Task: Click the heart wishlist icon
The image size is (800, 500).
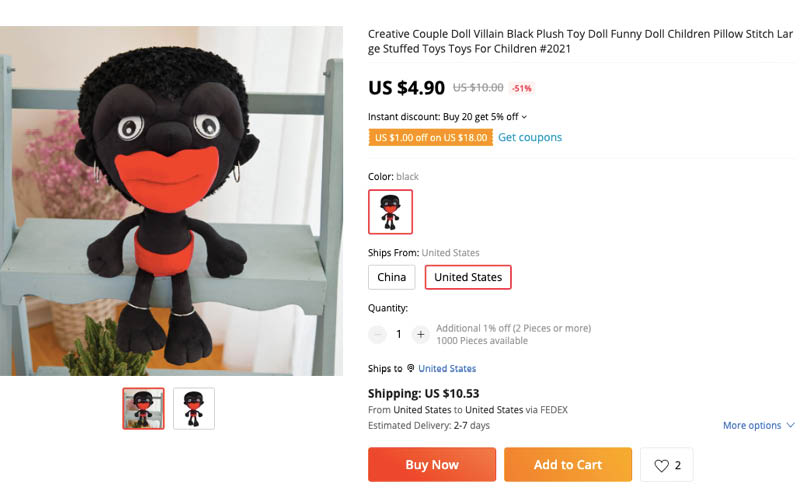Action: (661, 465)
